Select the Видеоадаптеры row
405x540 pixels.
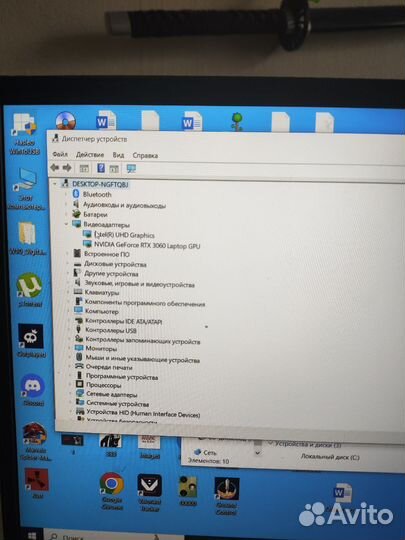click(106, 225)
